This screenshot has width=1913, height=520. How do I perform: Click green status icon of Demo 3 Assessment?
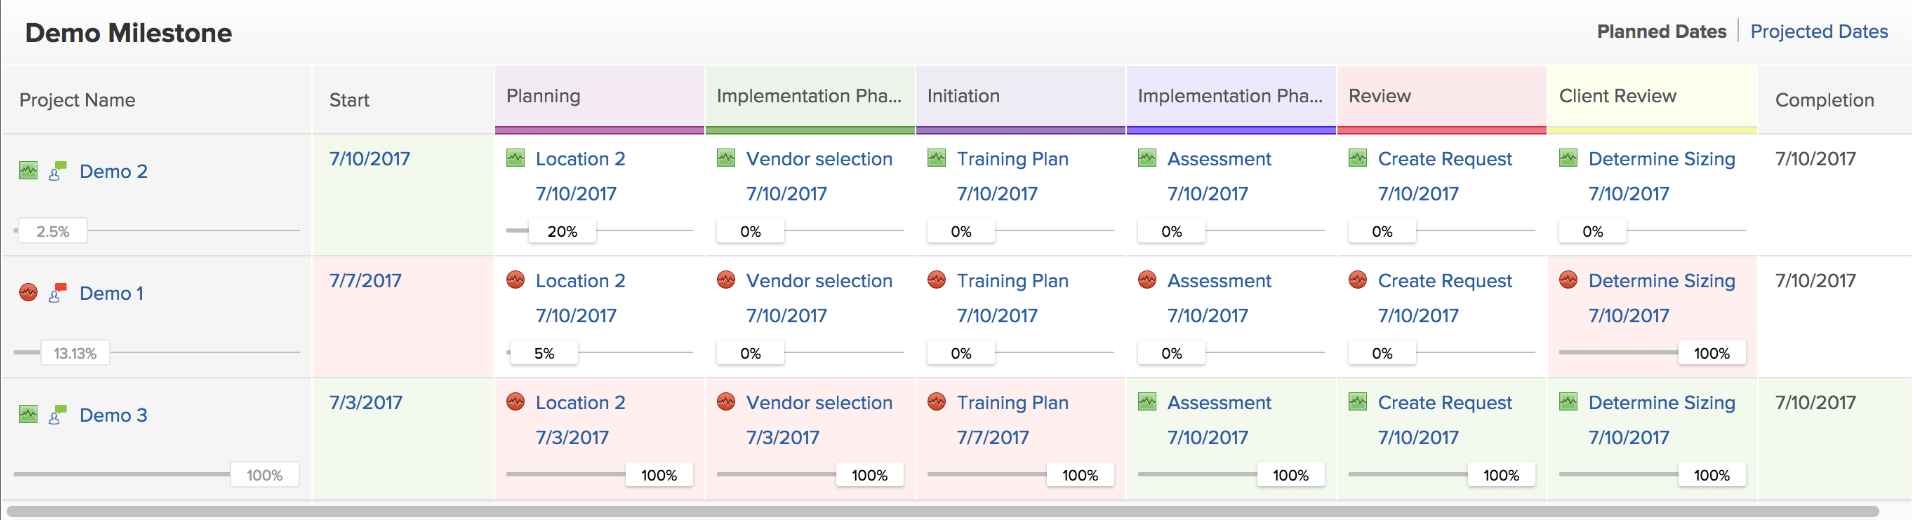[1147, 402]
